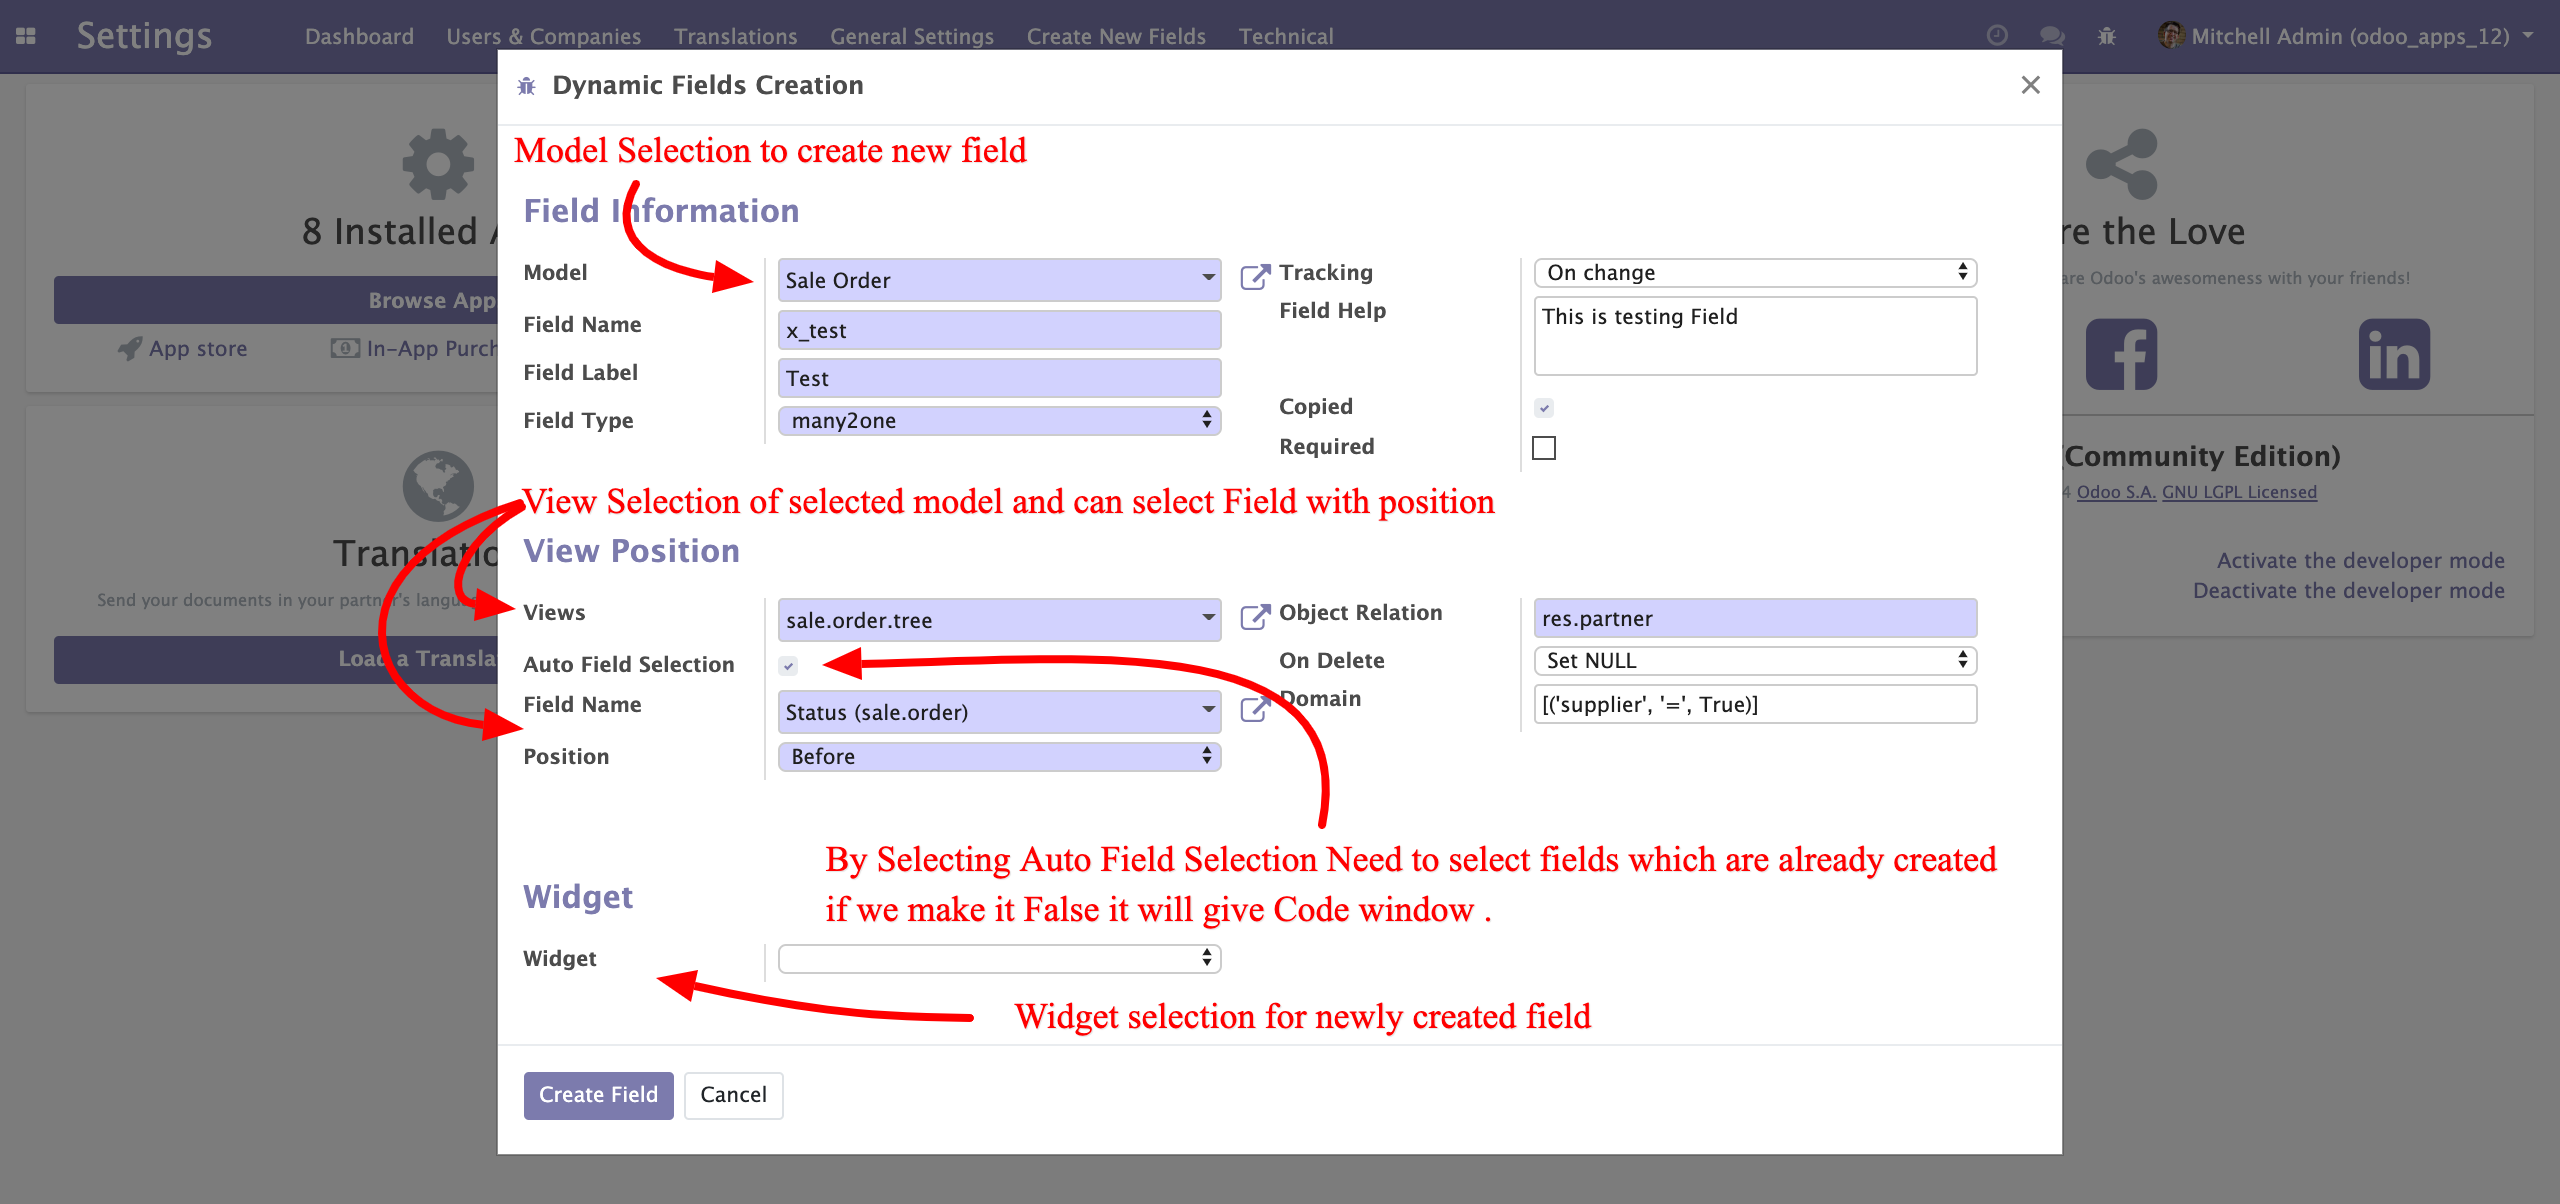2560x1204 pixels.
Task: Expand the Views dropdown sale.order.tree
Action: pyautogui.click(x=999, y=620)
